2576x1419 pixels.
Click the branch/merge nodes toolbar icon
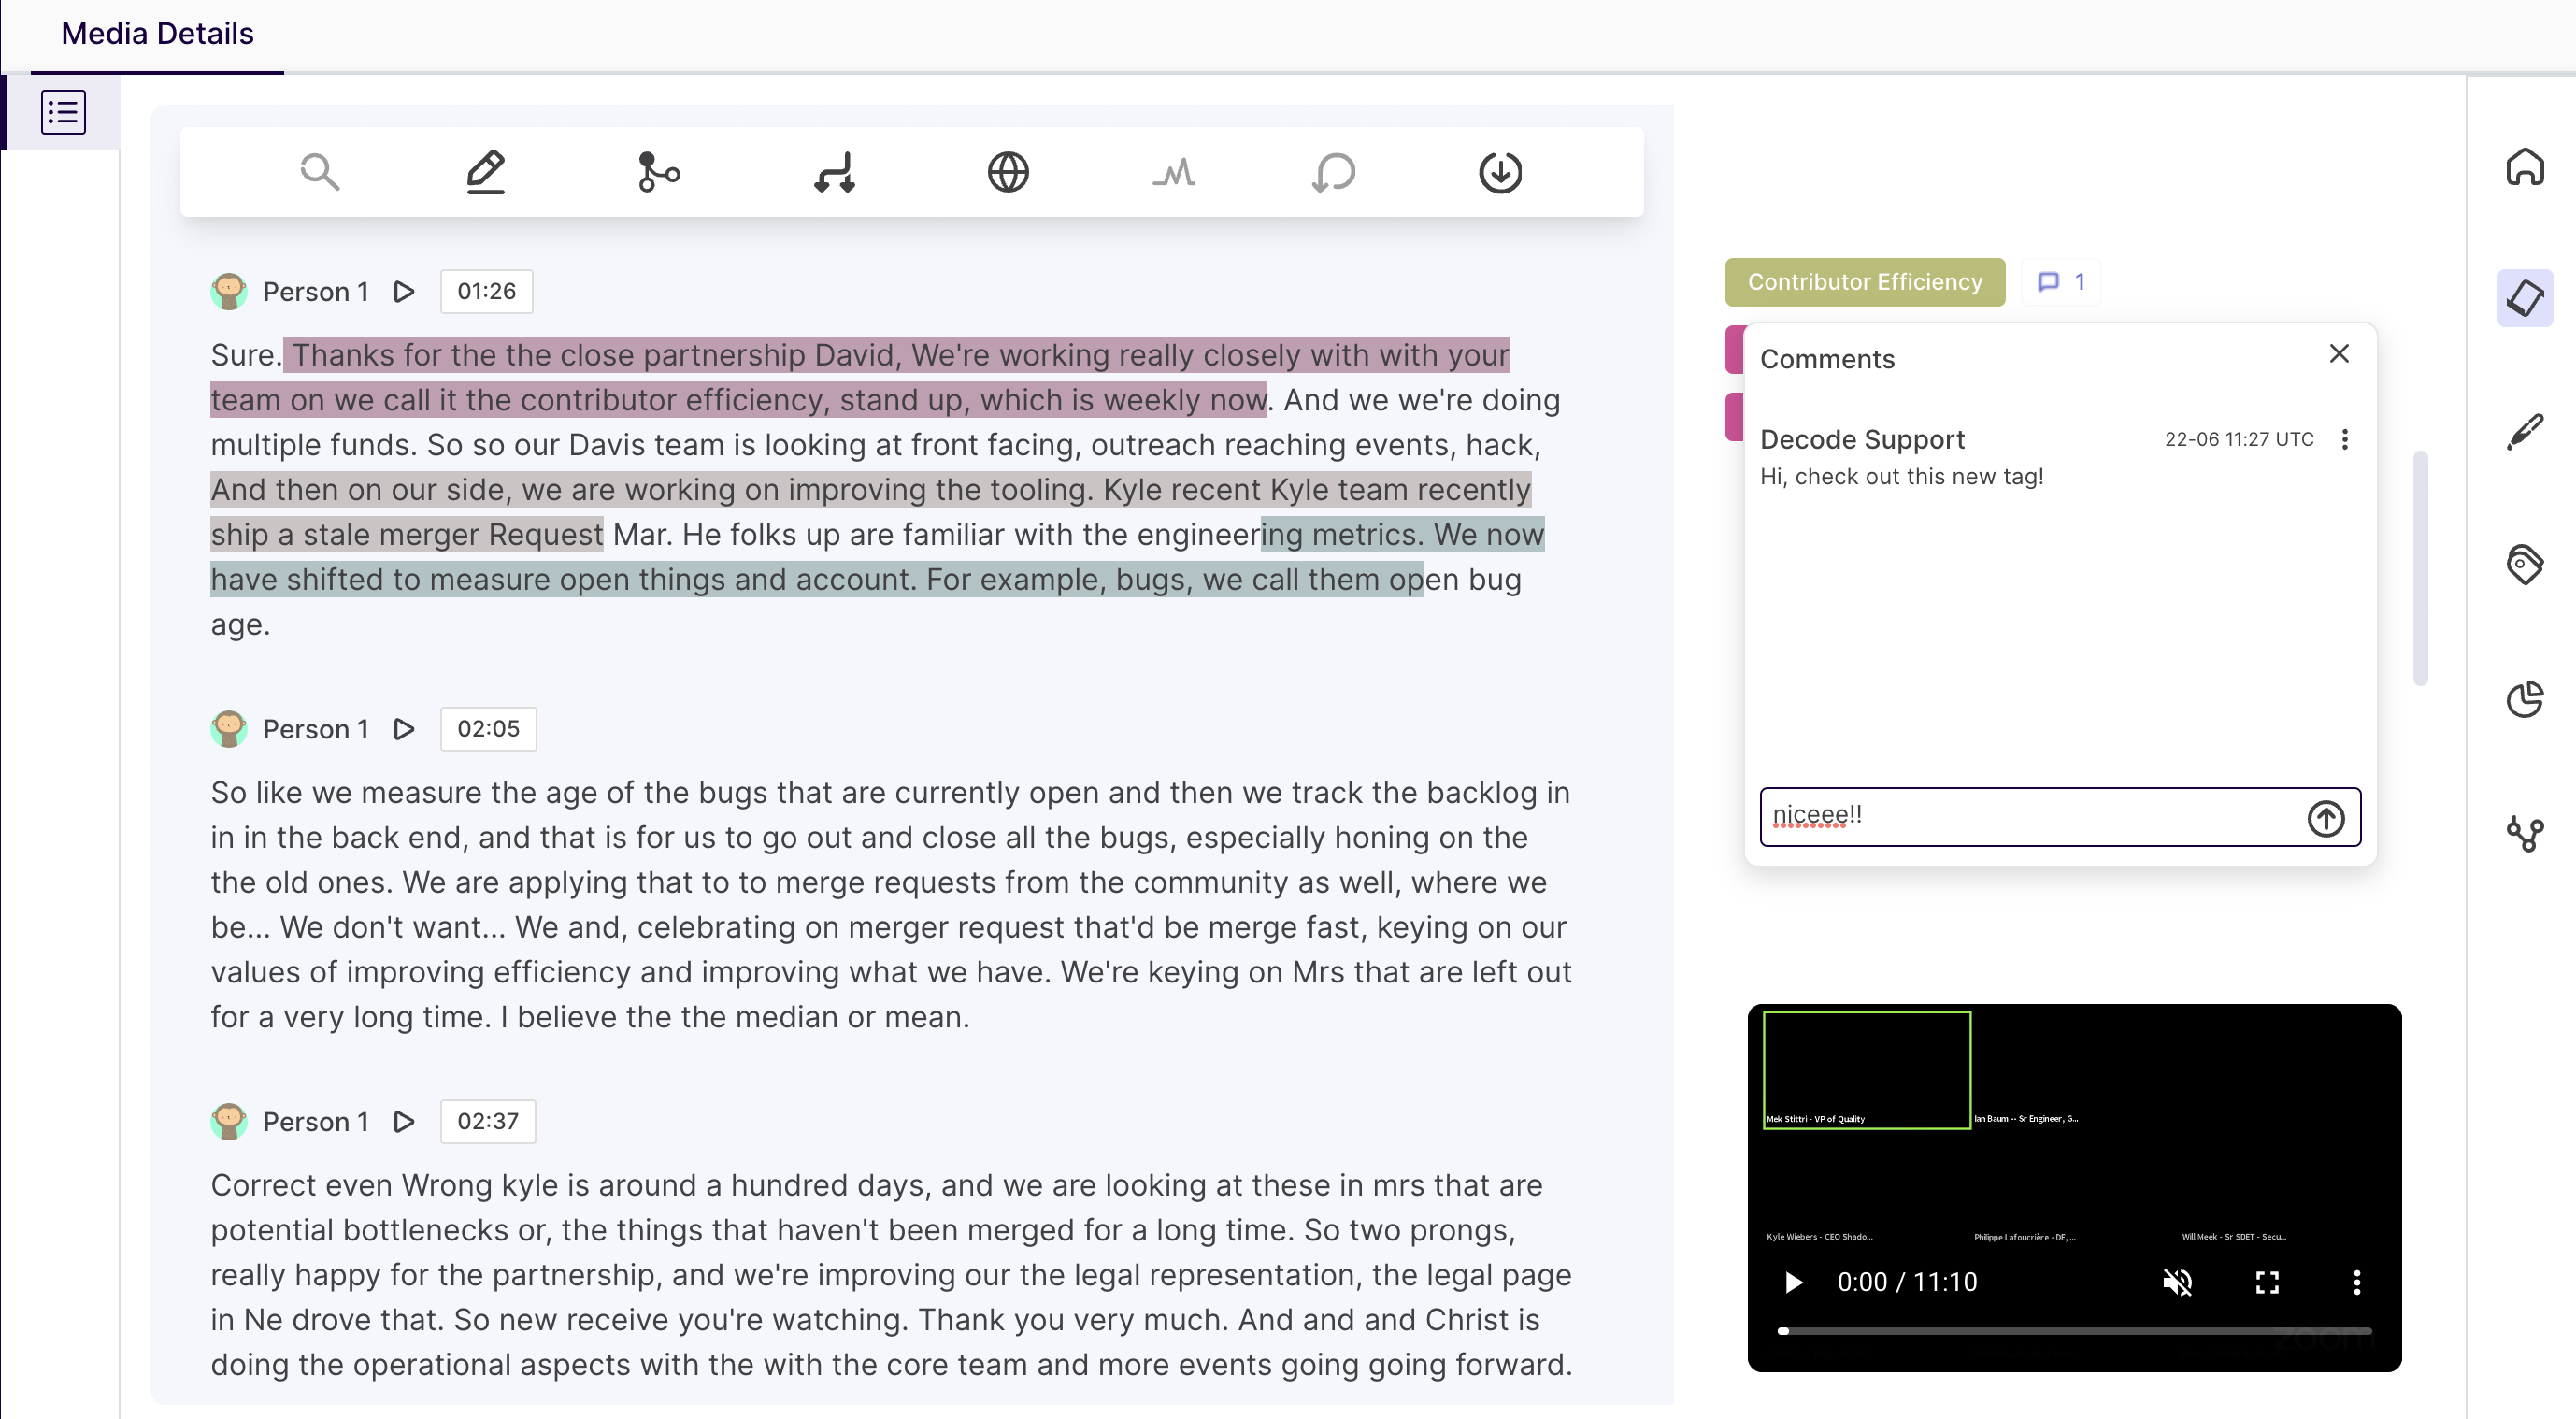tap(658, 172)
